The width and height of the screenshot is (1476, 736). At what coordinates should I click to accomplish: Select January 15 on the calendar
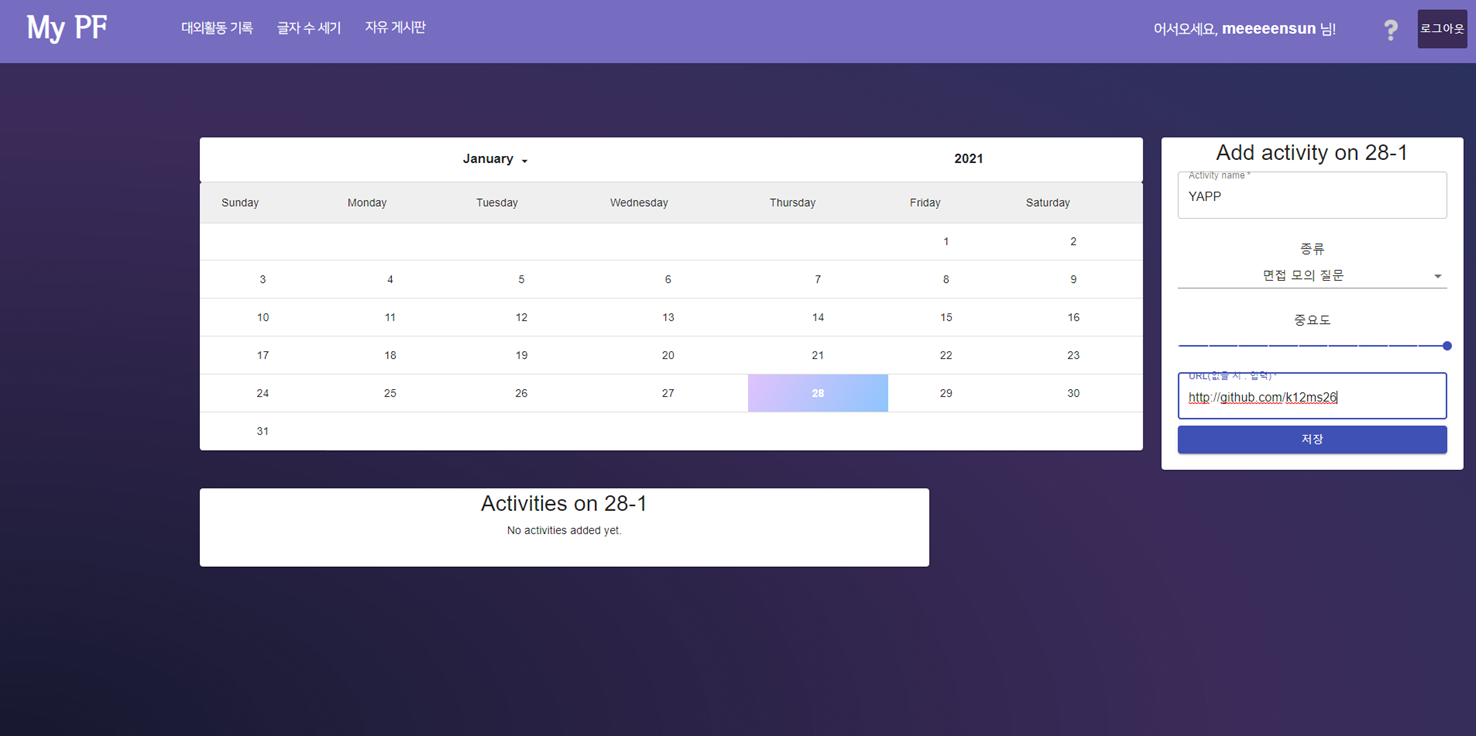pyautogui.click(x=945, y=317)
